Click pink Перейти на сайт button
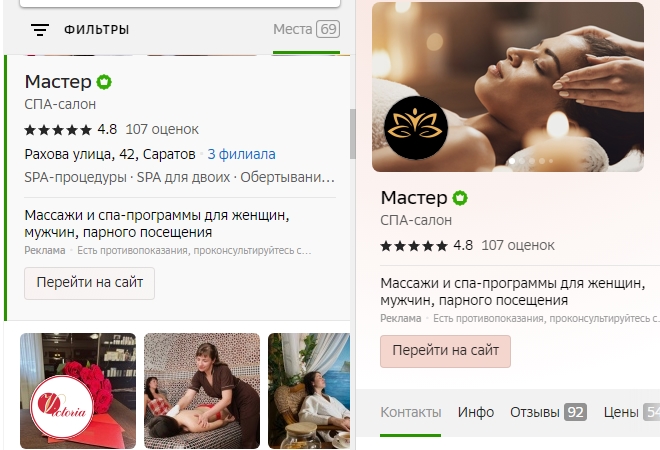The width and height of the screenshot is (660, 450). click(x=445, y=351)
